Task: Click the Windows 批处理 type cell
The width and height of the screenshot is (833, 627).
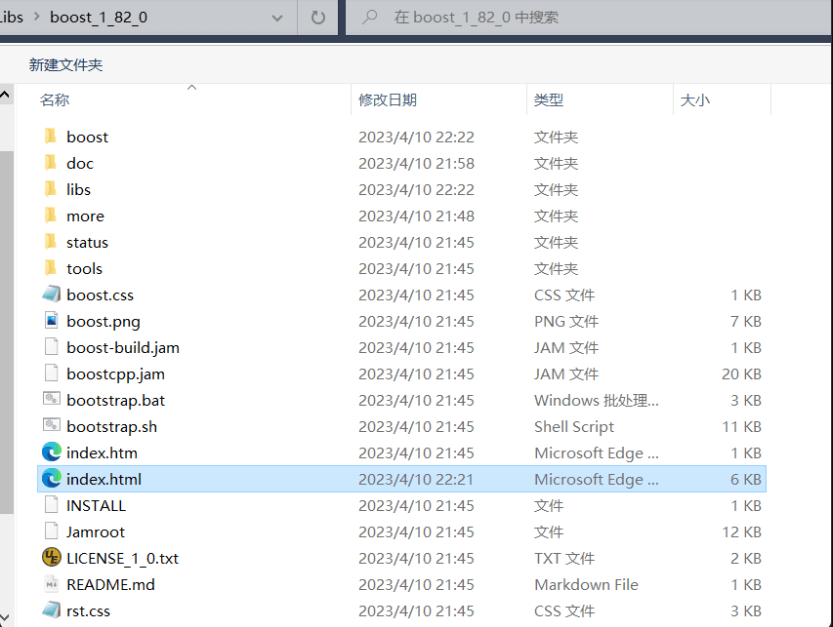Action: (x=596, y=400)
